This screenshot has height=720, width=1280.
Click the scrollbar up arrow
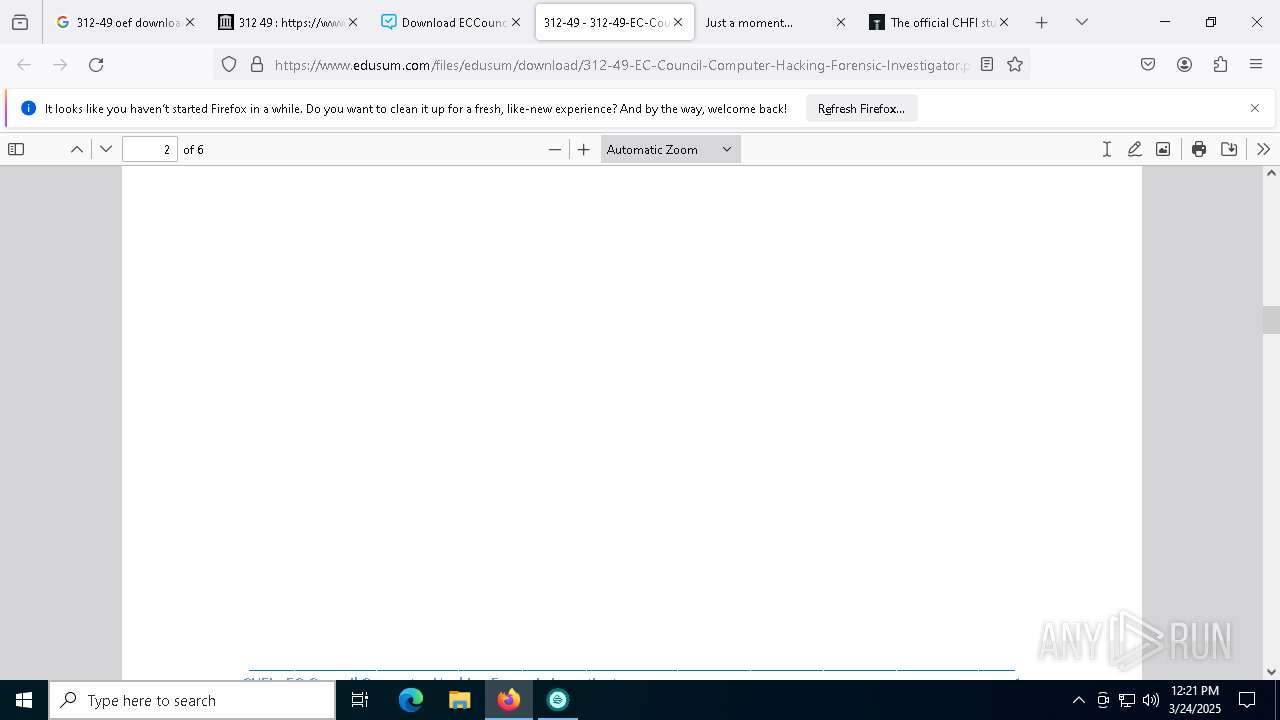(x=1271, y=173)
